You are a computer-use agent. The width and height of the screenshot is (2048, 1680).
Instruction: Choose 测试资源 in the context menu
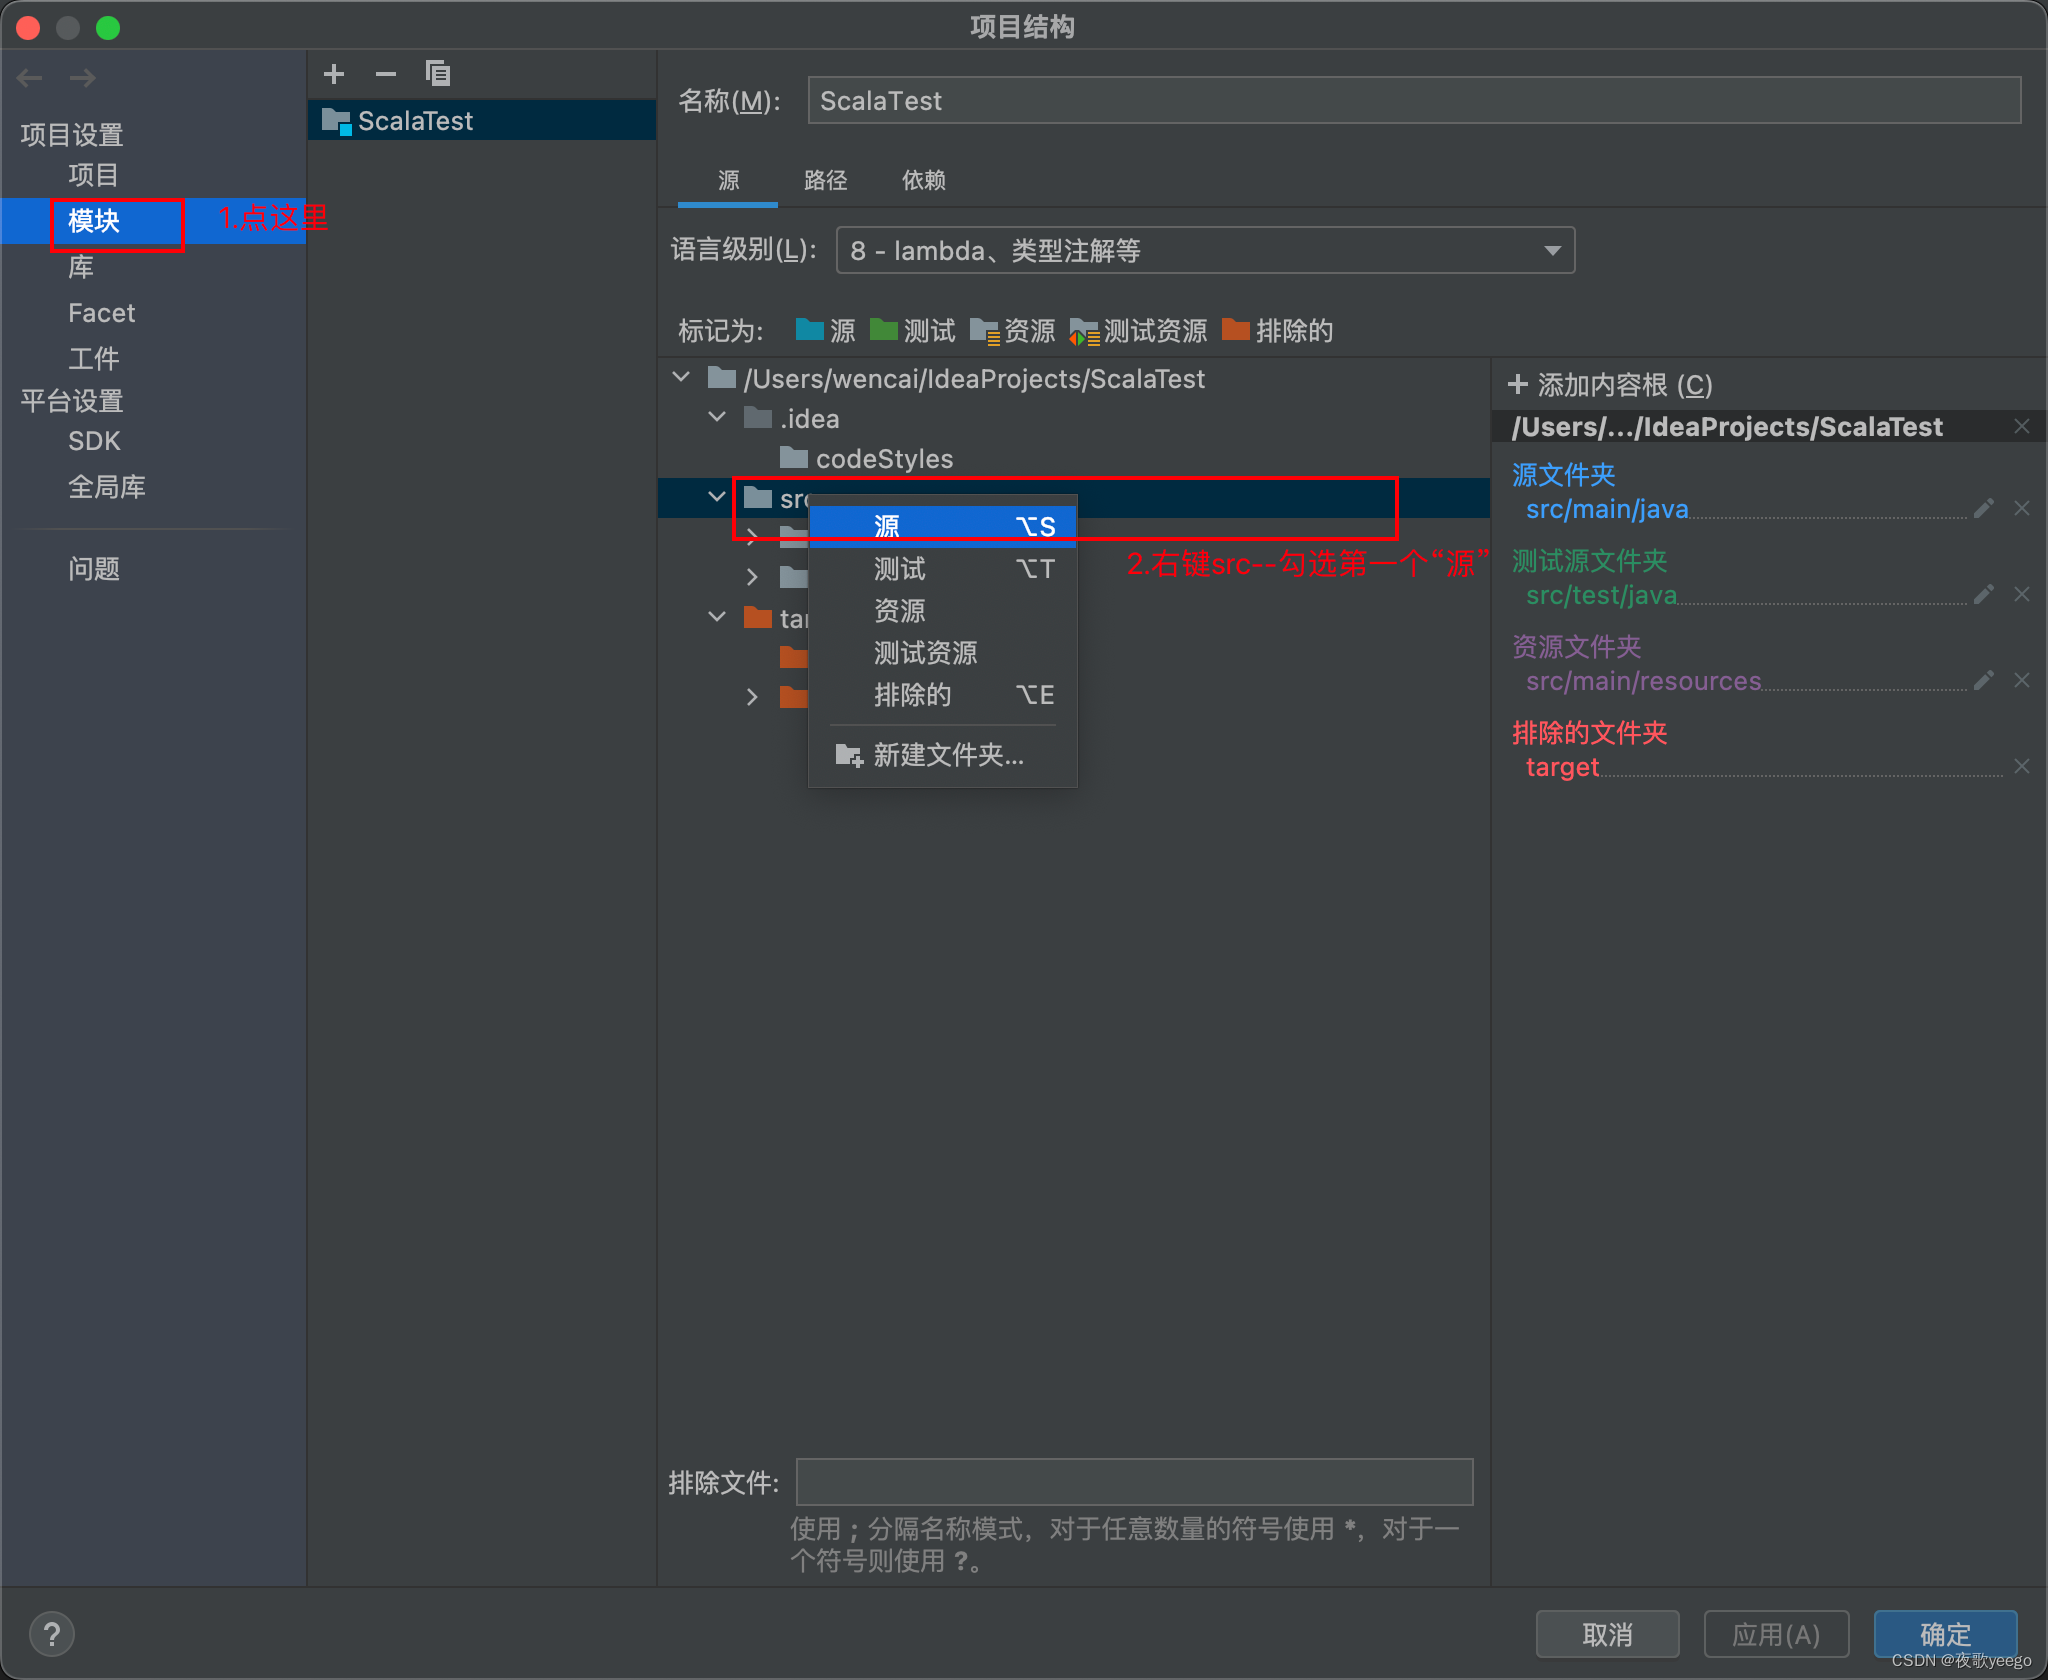(x=943, y=653)
